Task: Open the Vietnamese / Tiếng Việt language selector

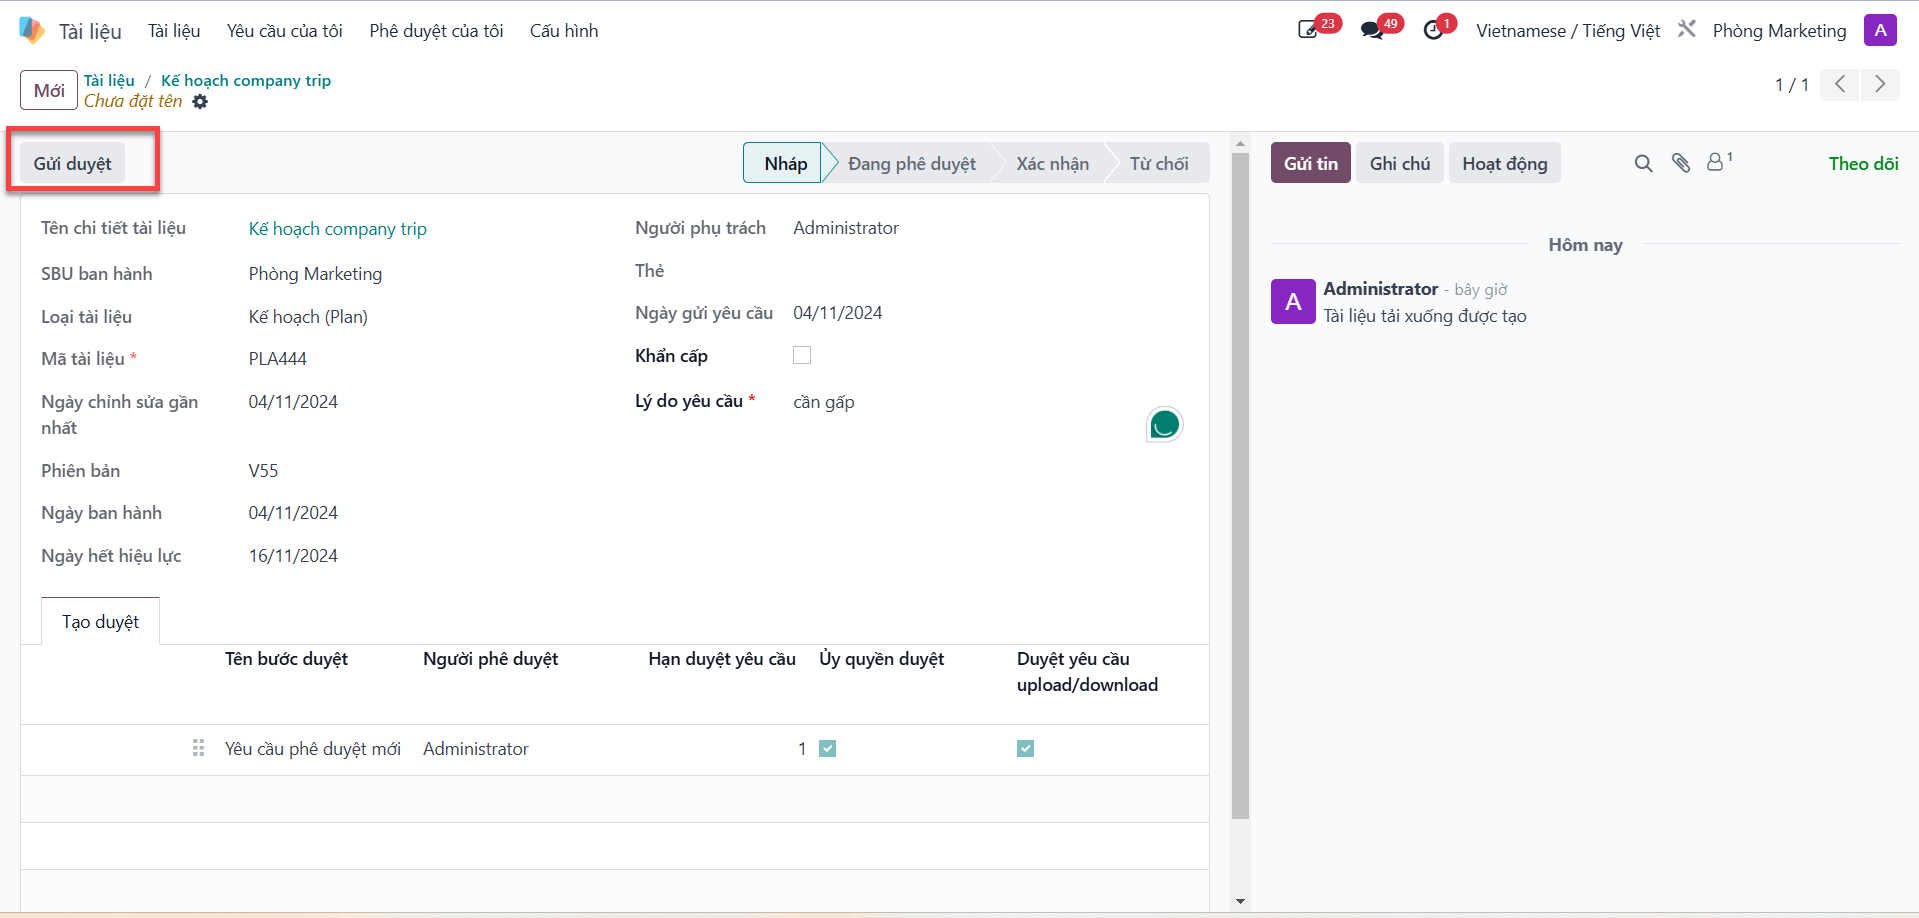Action: [x=1567, y=31]
